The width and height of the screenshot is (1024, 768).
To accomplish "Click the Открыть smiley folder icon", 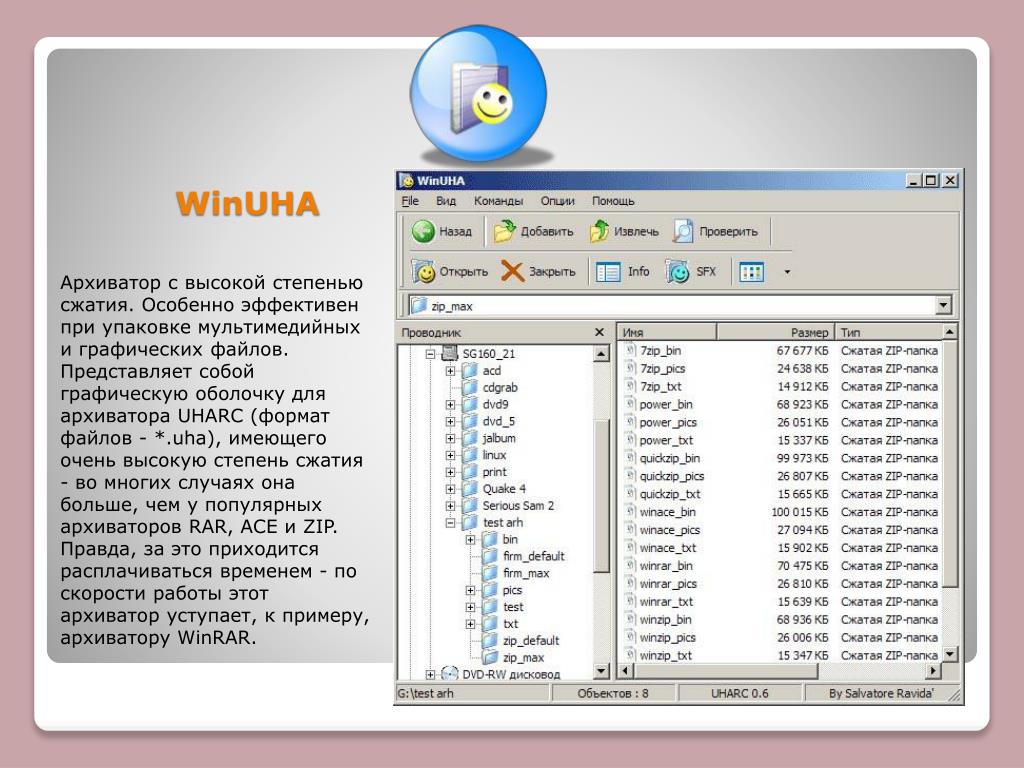I will click(x=423, y=272).
